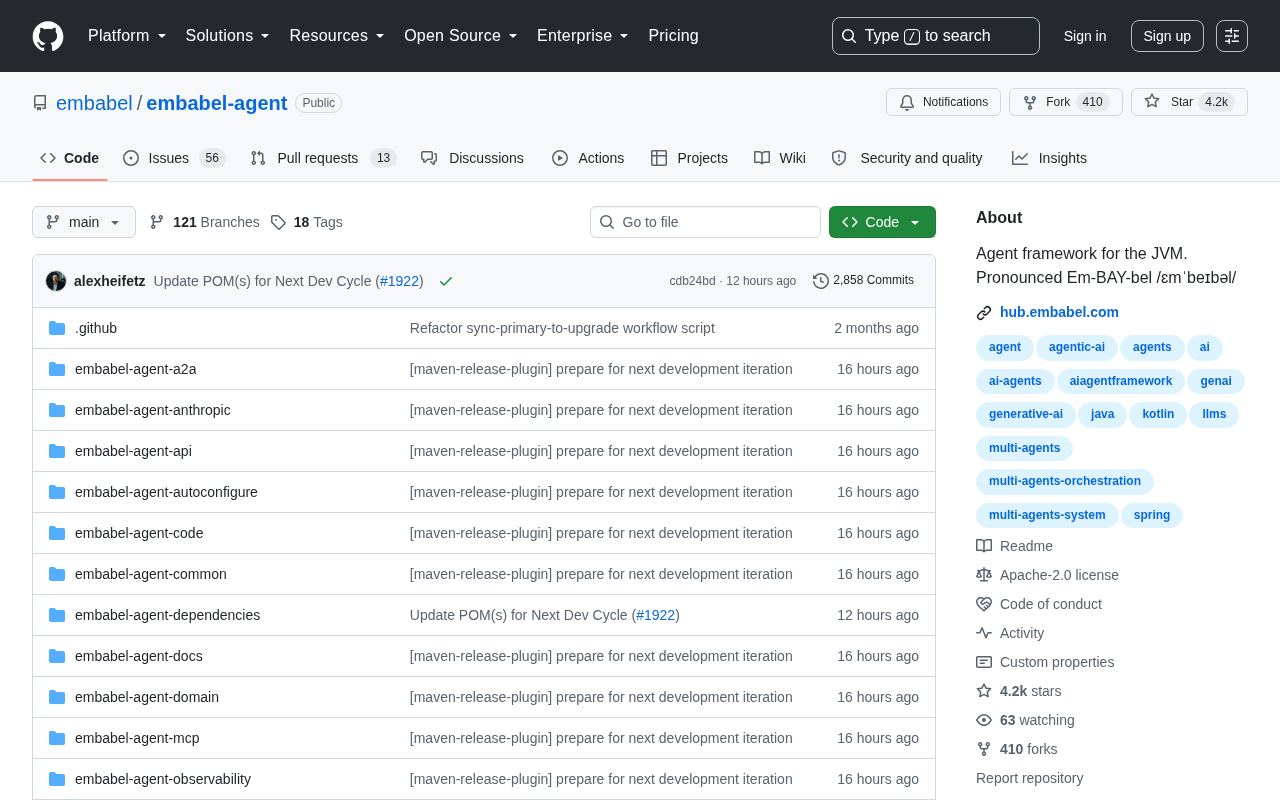The width and height of the screenshot is (1280, 800).
Task: Expand the Solutions menu
Action: click(x=228, y=36)
